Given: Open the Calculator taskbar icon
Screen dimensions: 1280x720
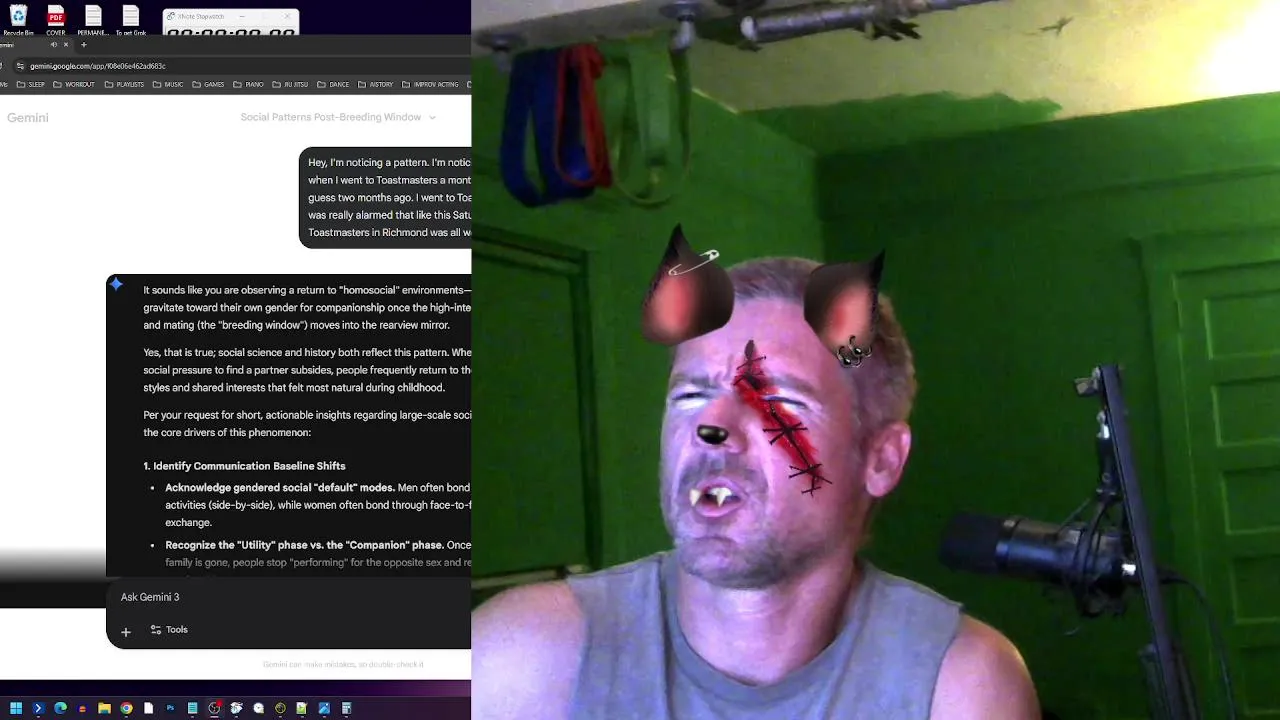Looking at the screenshot, I should [346, 708].
